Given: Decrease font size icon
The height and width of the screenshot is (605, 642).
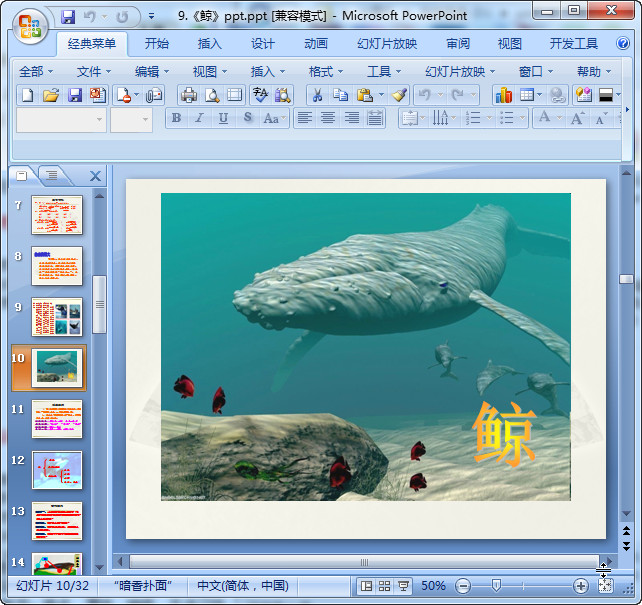Looking at the screenshot, I should click(x=601, y=118).
